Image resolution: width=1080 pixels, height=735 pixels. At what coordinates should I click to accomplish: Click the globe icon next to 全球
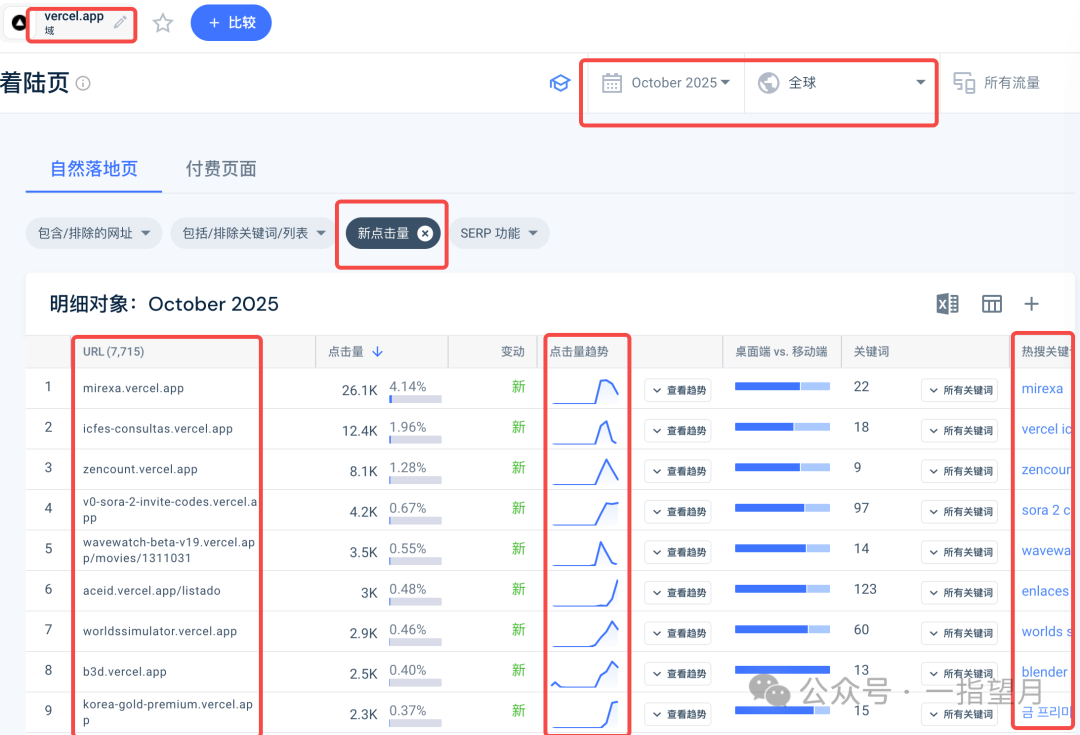coord(768,83)
